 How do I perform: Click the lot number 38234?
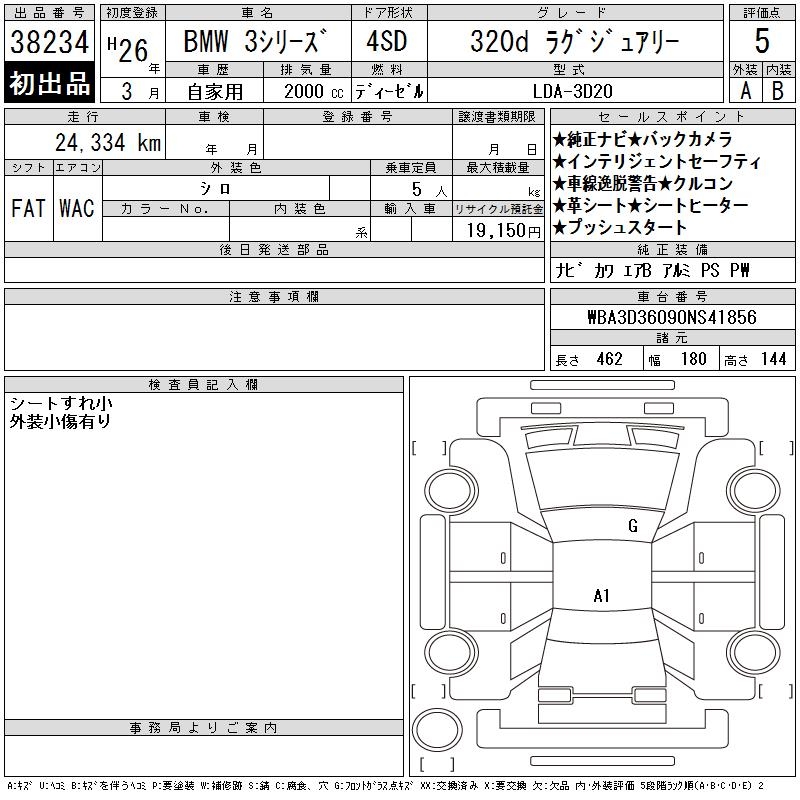point(49,42)
